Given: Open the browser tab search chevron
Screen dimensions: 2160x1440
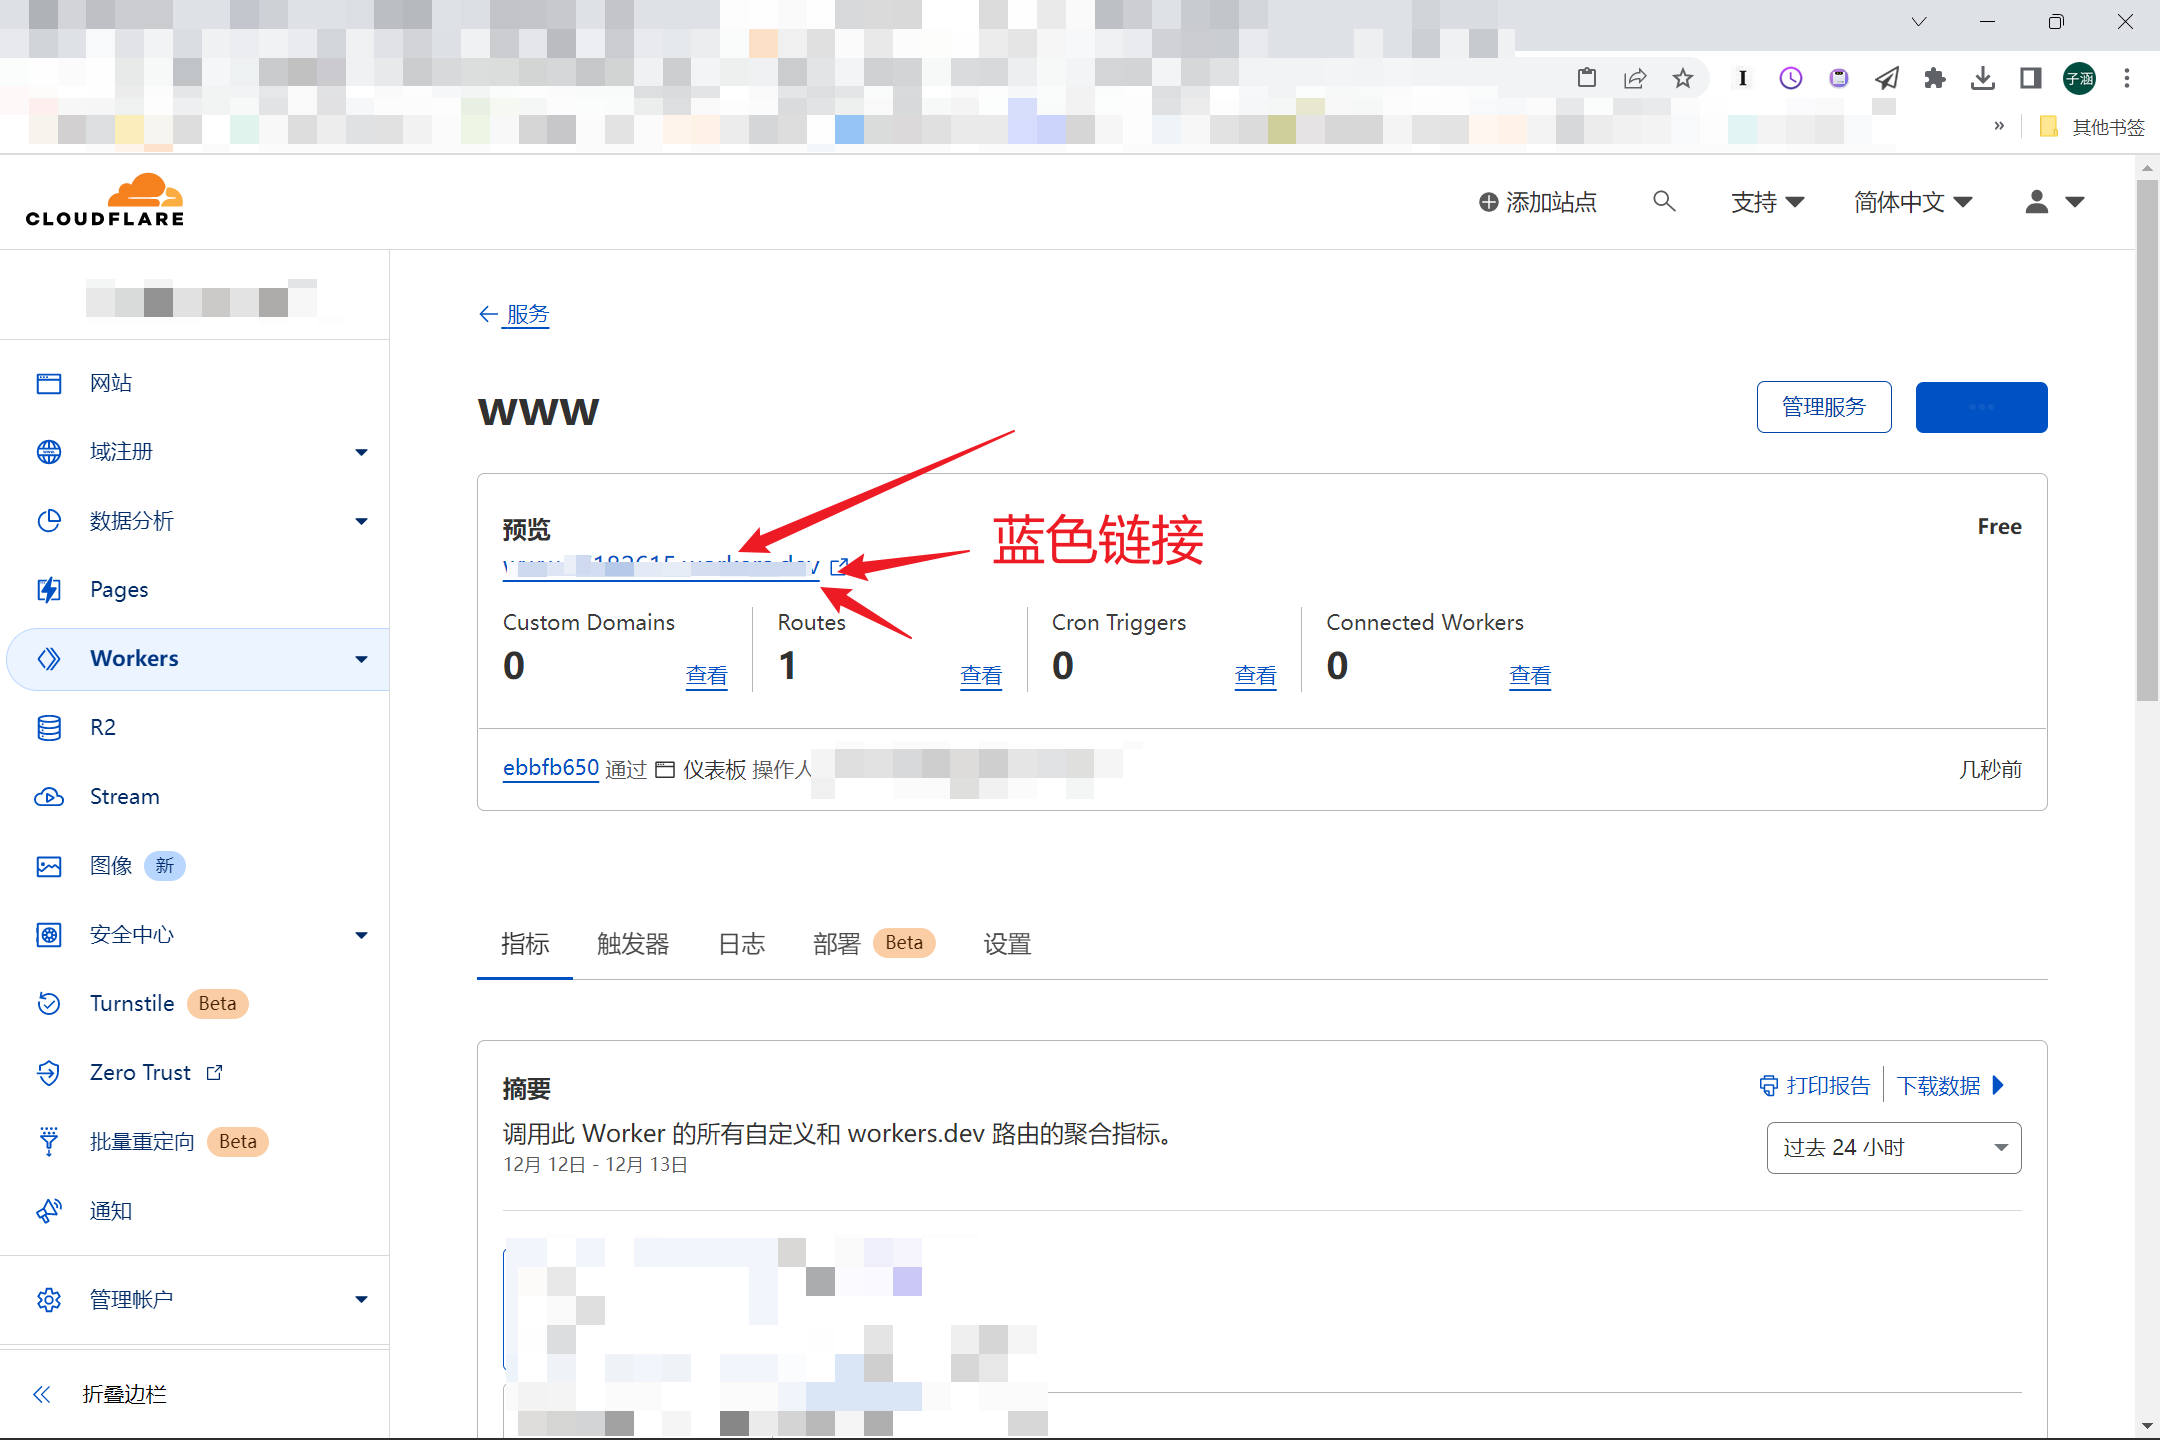Looking at the screenshot, I should tap(1919, 22).
